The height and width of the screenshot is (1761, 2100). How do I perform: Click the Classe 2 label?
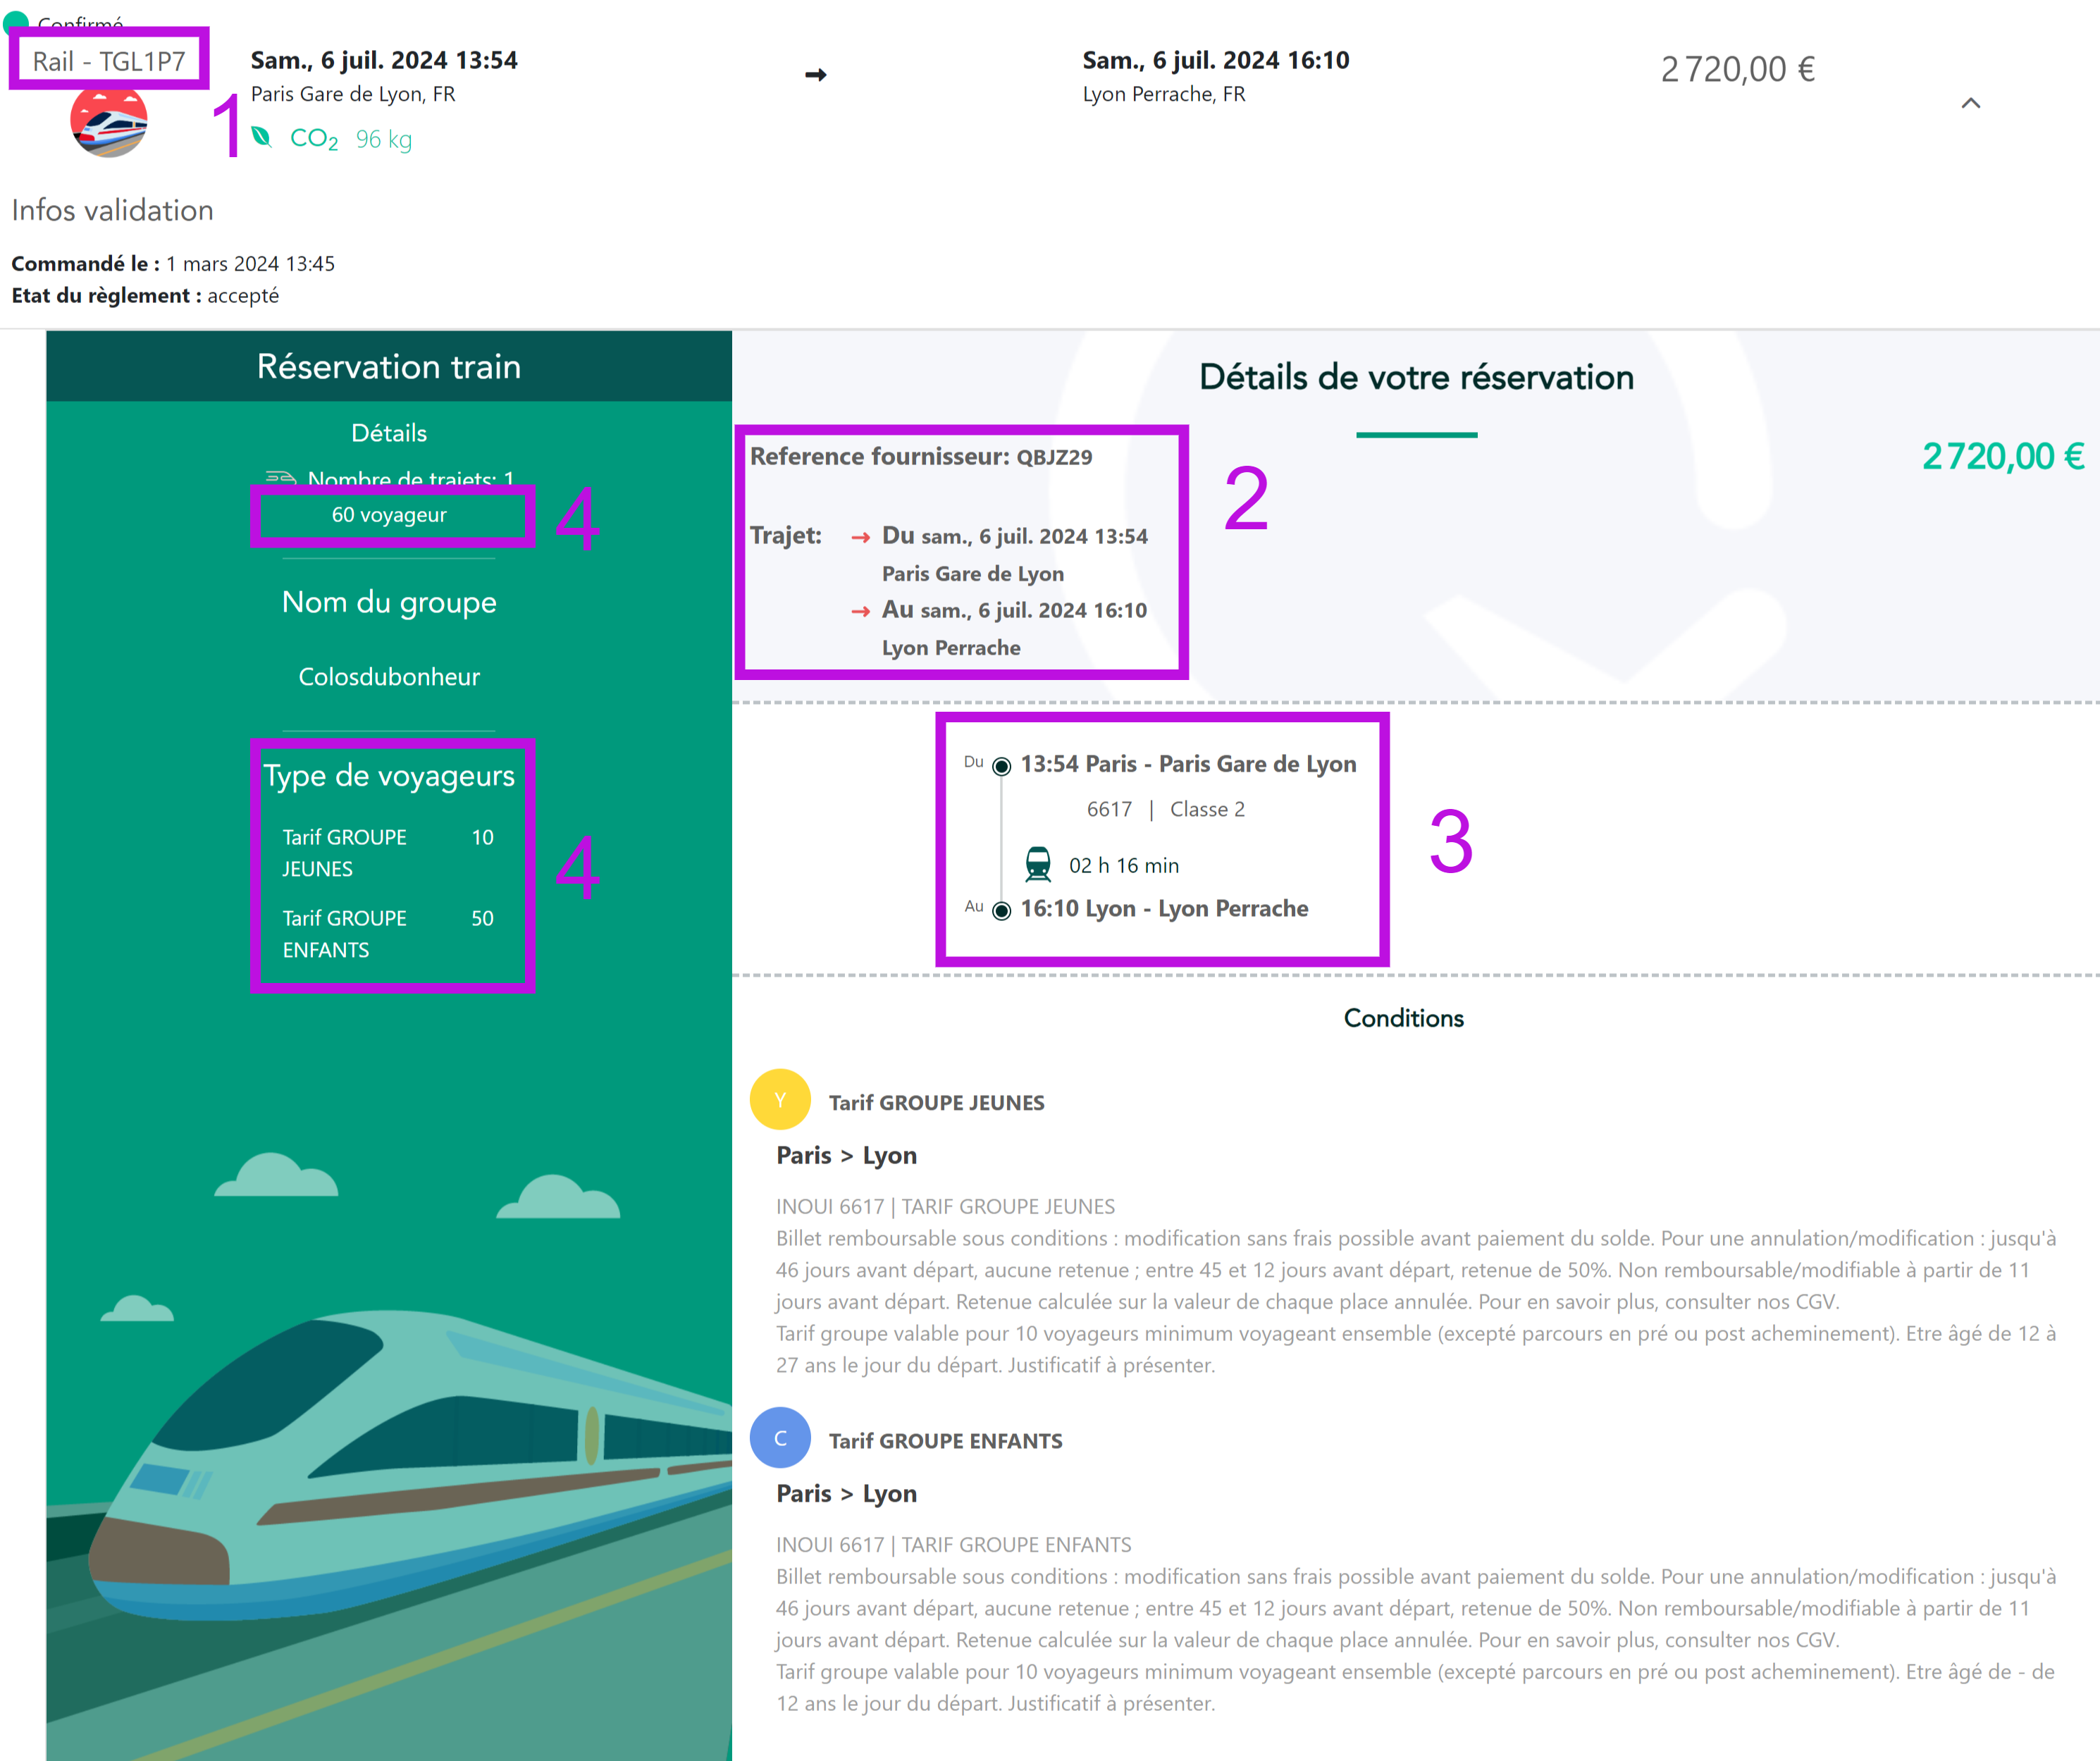1207,809
